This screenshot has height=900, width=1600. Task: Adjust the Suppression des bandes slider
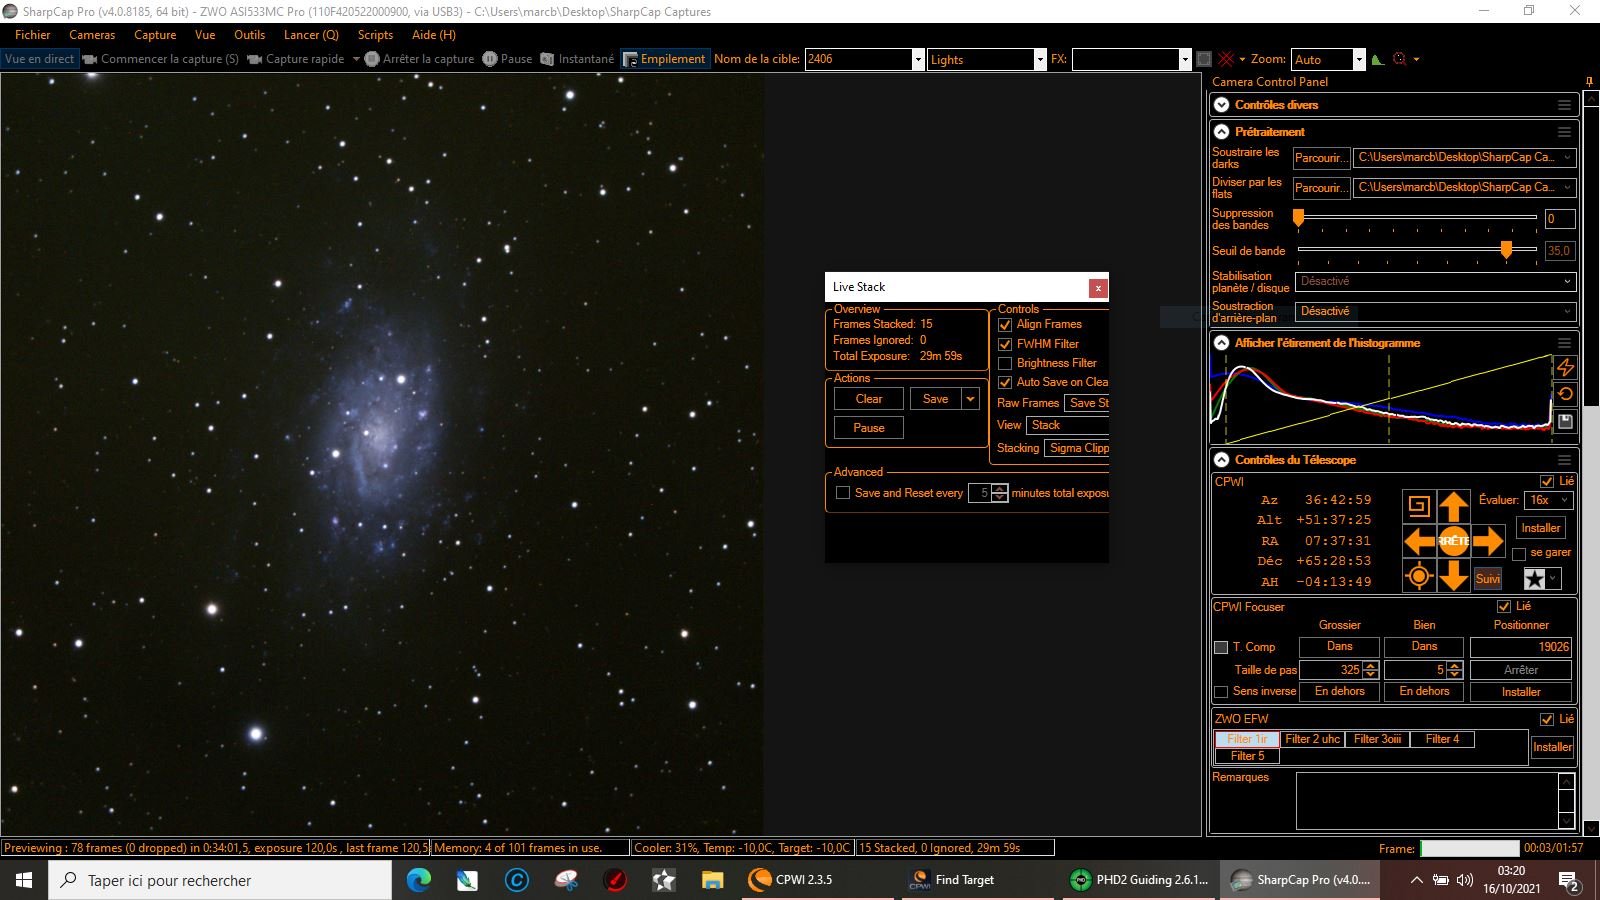point(1299,217)
